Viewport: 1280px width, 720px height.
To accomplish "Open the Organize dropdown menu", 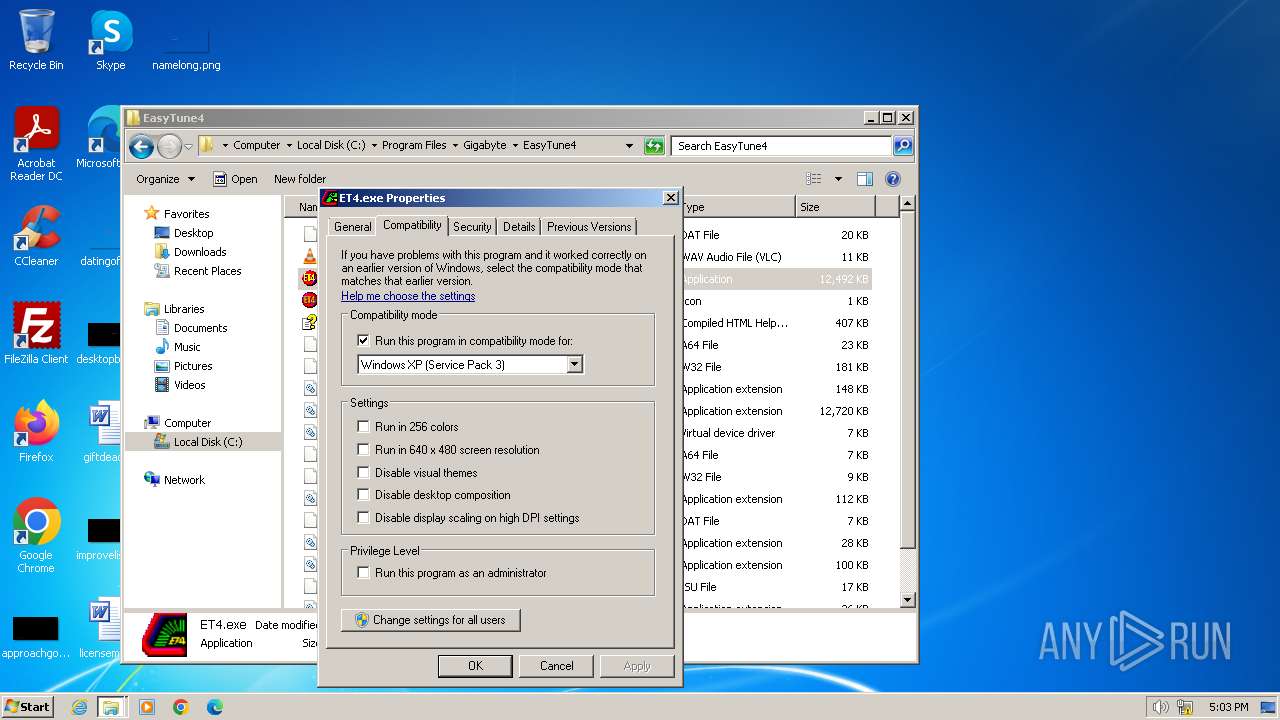I will point(165,179).
